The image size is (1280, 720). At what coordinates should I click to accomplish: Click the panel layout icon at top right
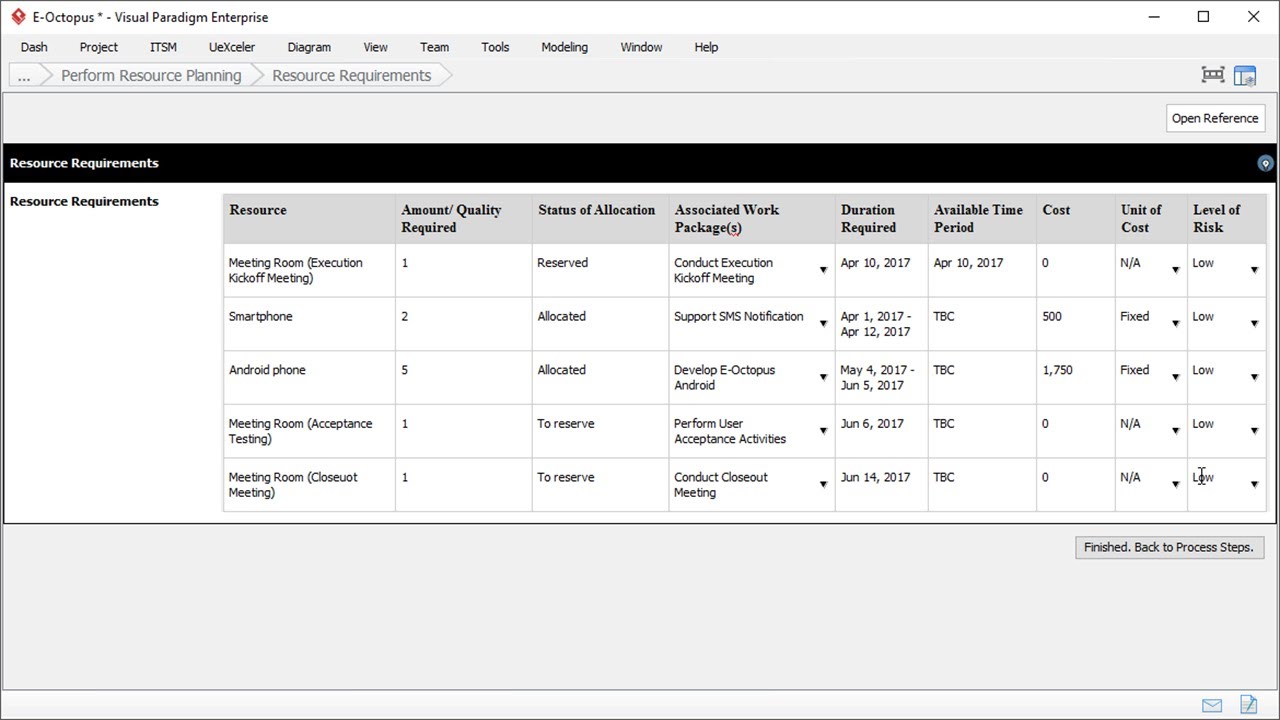click(1245, 75)
